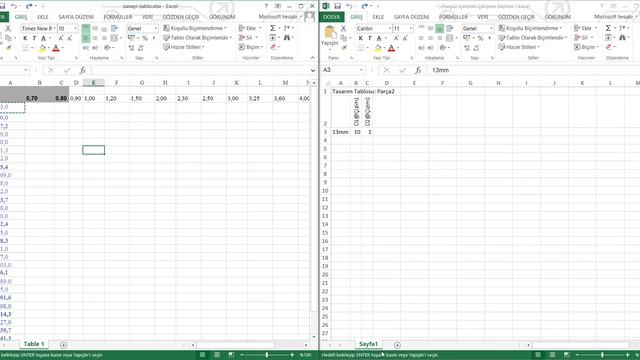Screen dimensions: 640x360
Task: Click Italic (T) in sanayi-tablo window
Action: pos(34,38)
